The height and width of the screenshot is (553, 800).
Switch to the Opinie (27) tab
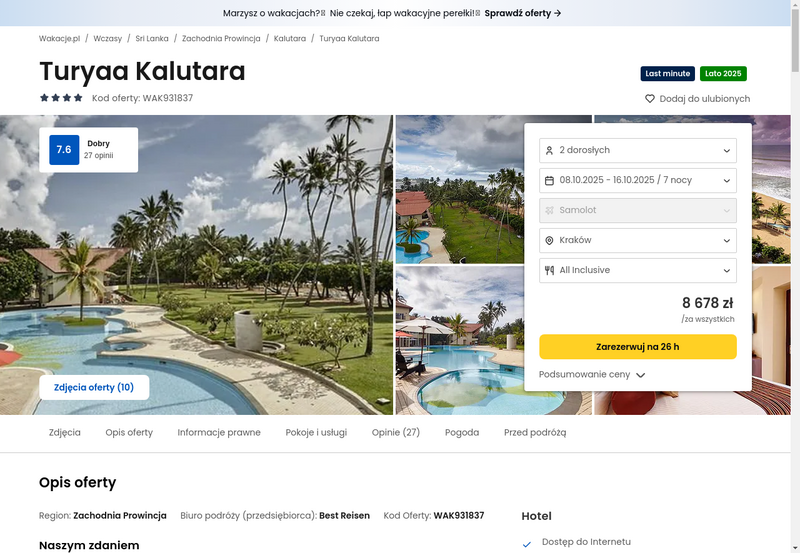pos(396,433)
